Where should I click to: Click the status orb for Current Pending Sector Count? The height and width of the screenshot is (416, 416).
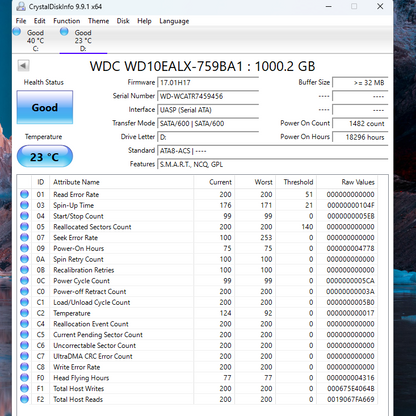coord(24,334)
